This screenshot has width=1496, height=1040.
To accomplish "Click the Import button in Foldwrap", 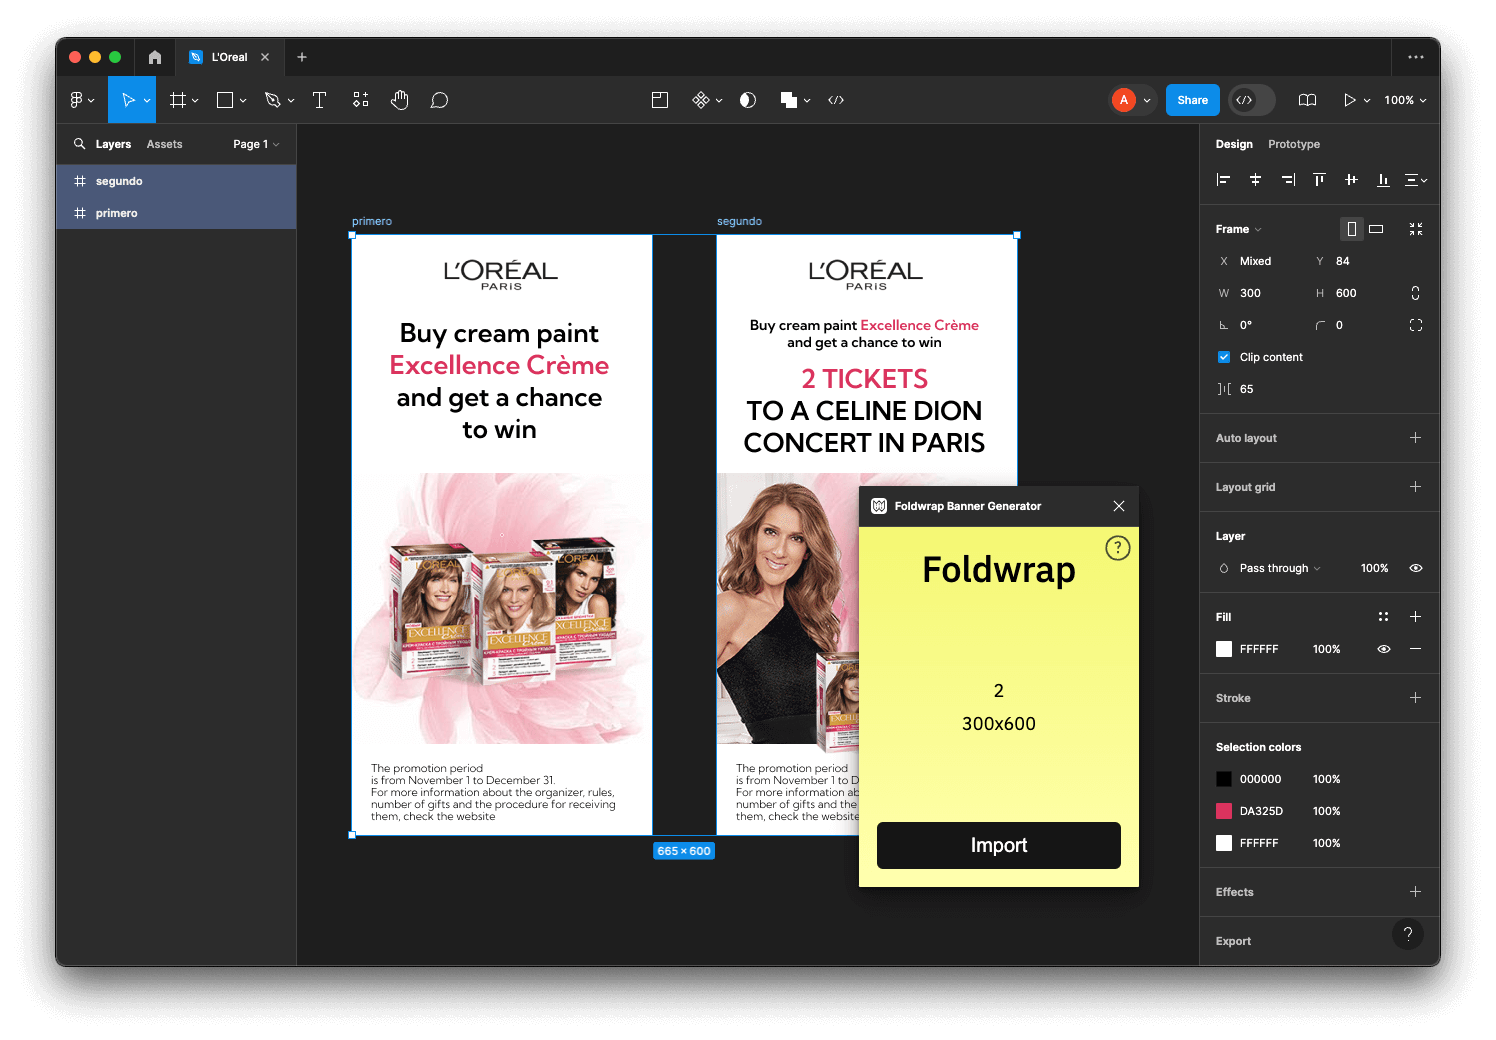I will coord(999,845).
